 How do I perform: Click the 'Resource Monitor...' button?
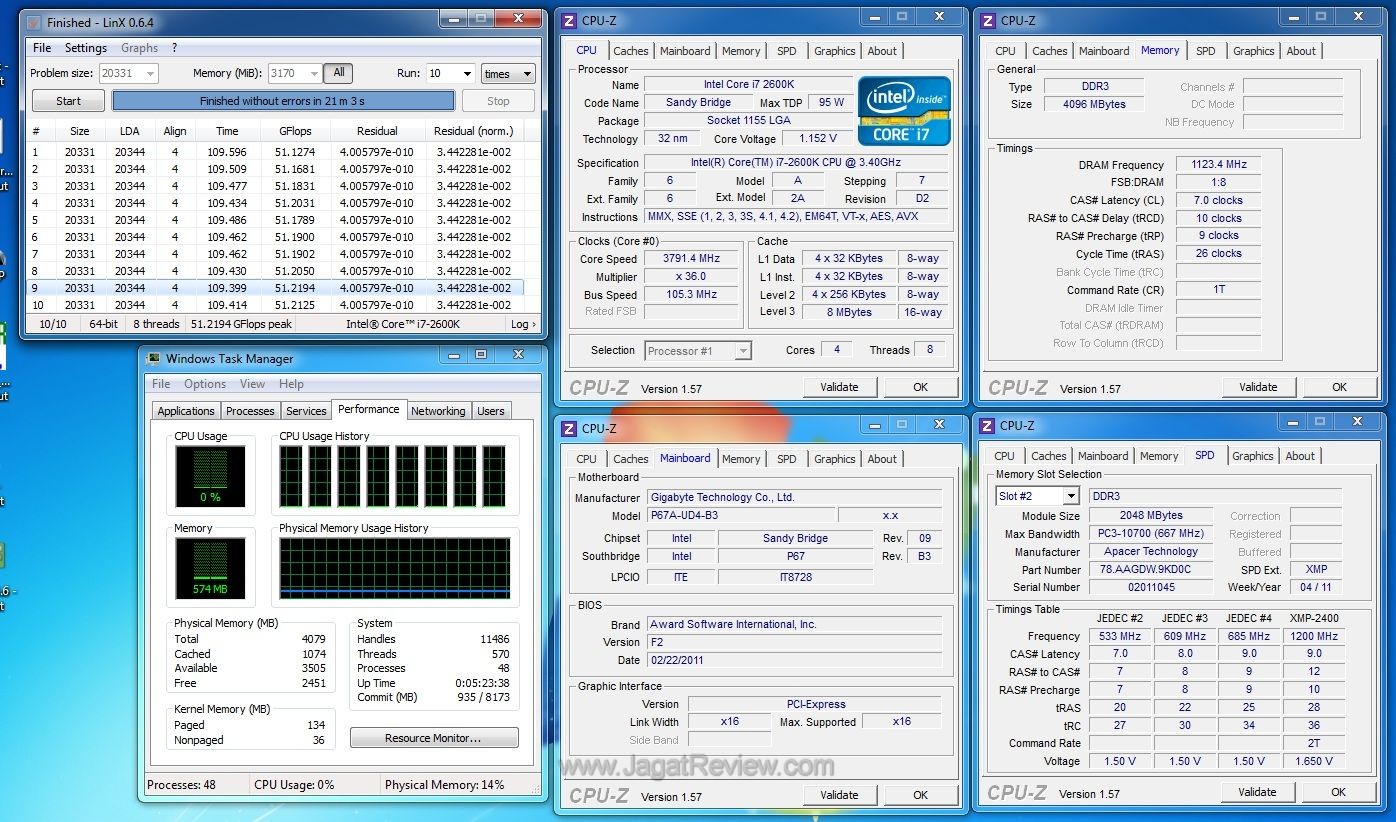(x=434, y=738)
